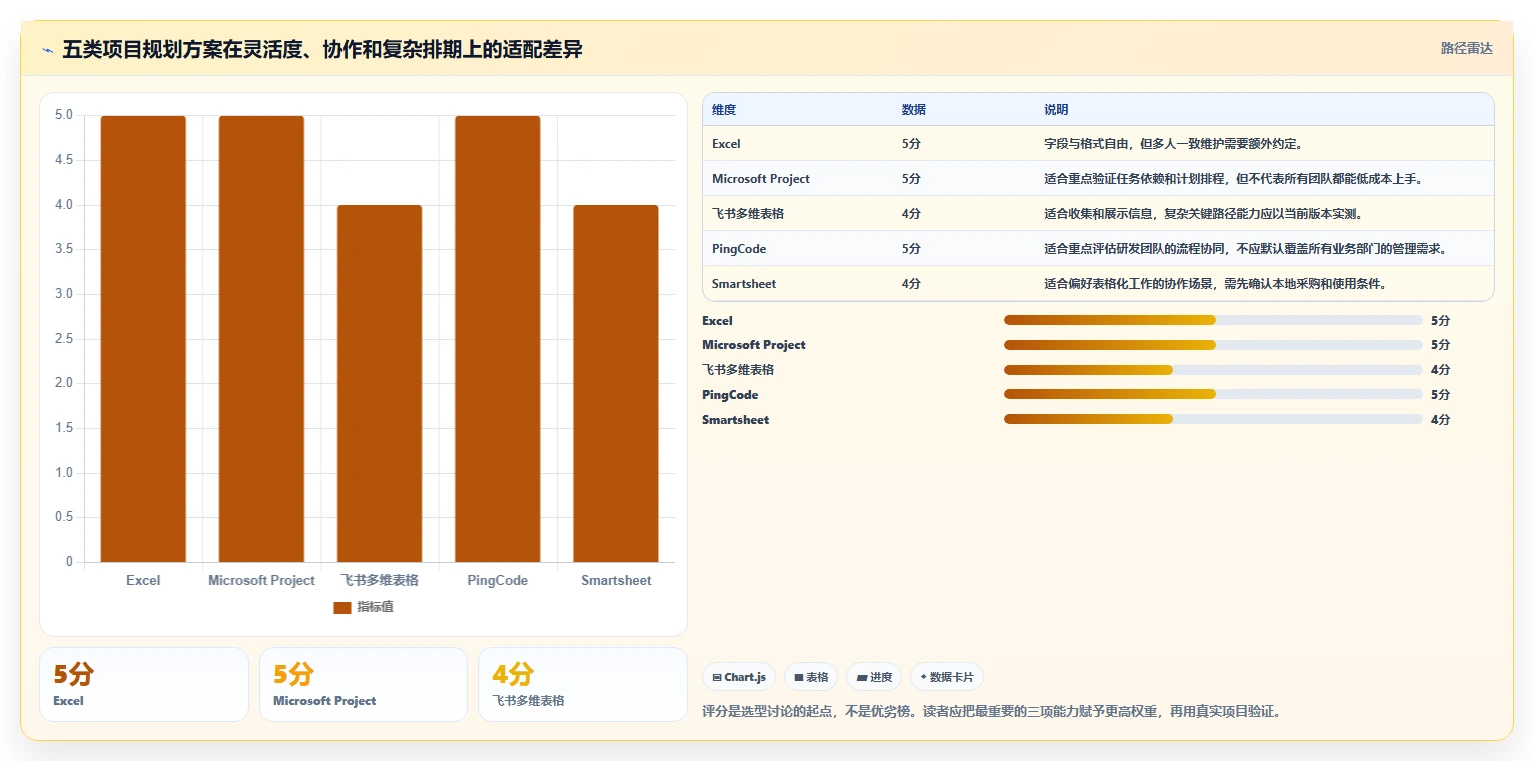Click the 路径雷达 label in header
Viewport: 1534px width, 761px height.
[1466, 49]
